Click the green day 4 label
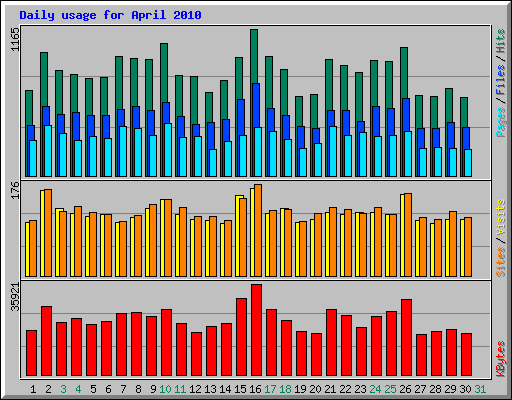The width and height of the screenshot is (512, 400). 78,389
